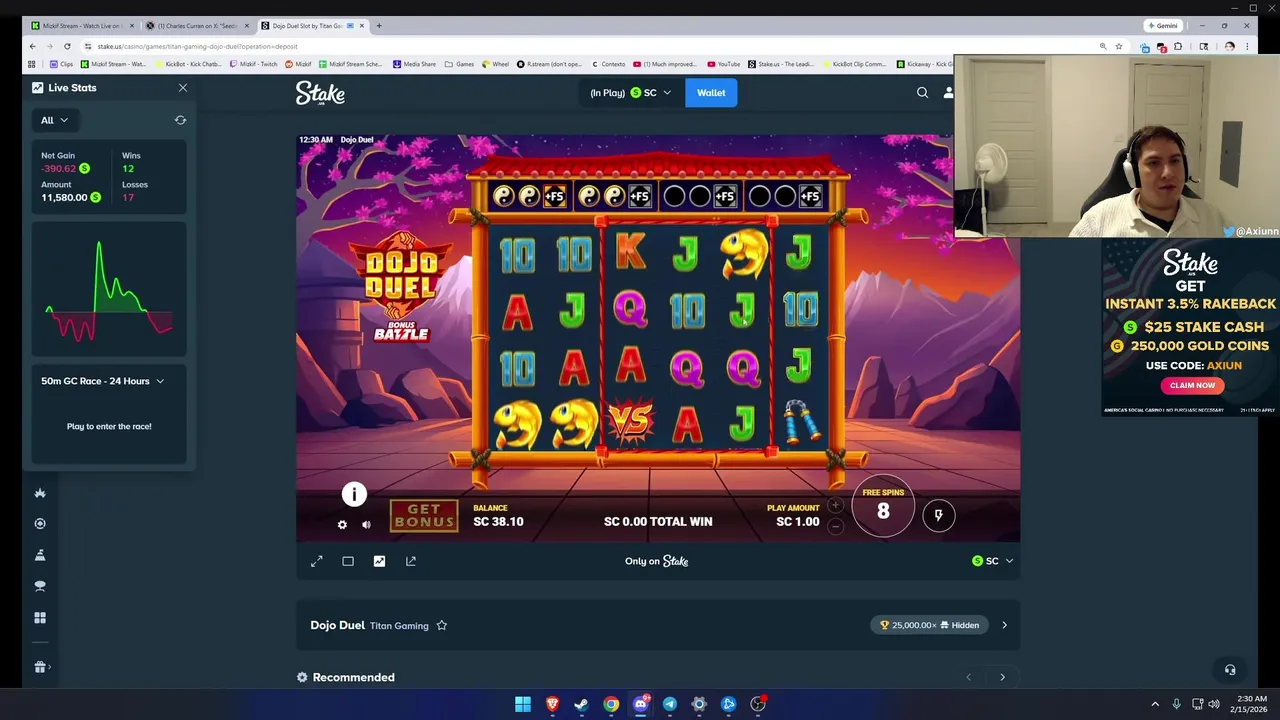Enter fullscreen mode for the game
Screen dimensions: 1280x720
(x=317, y=561)
